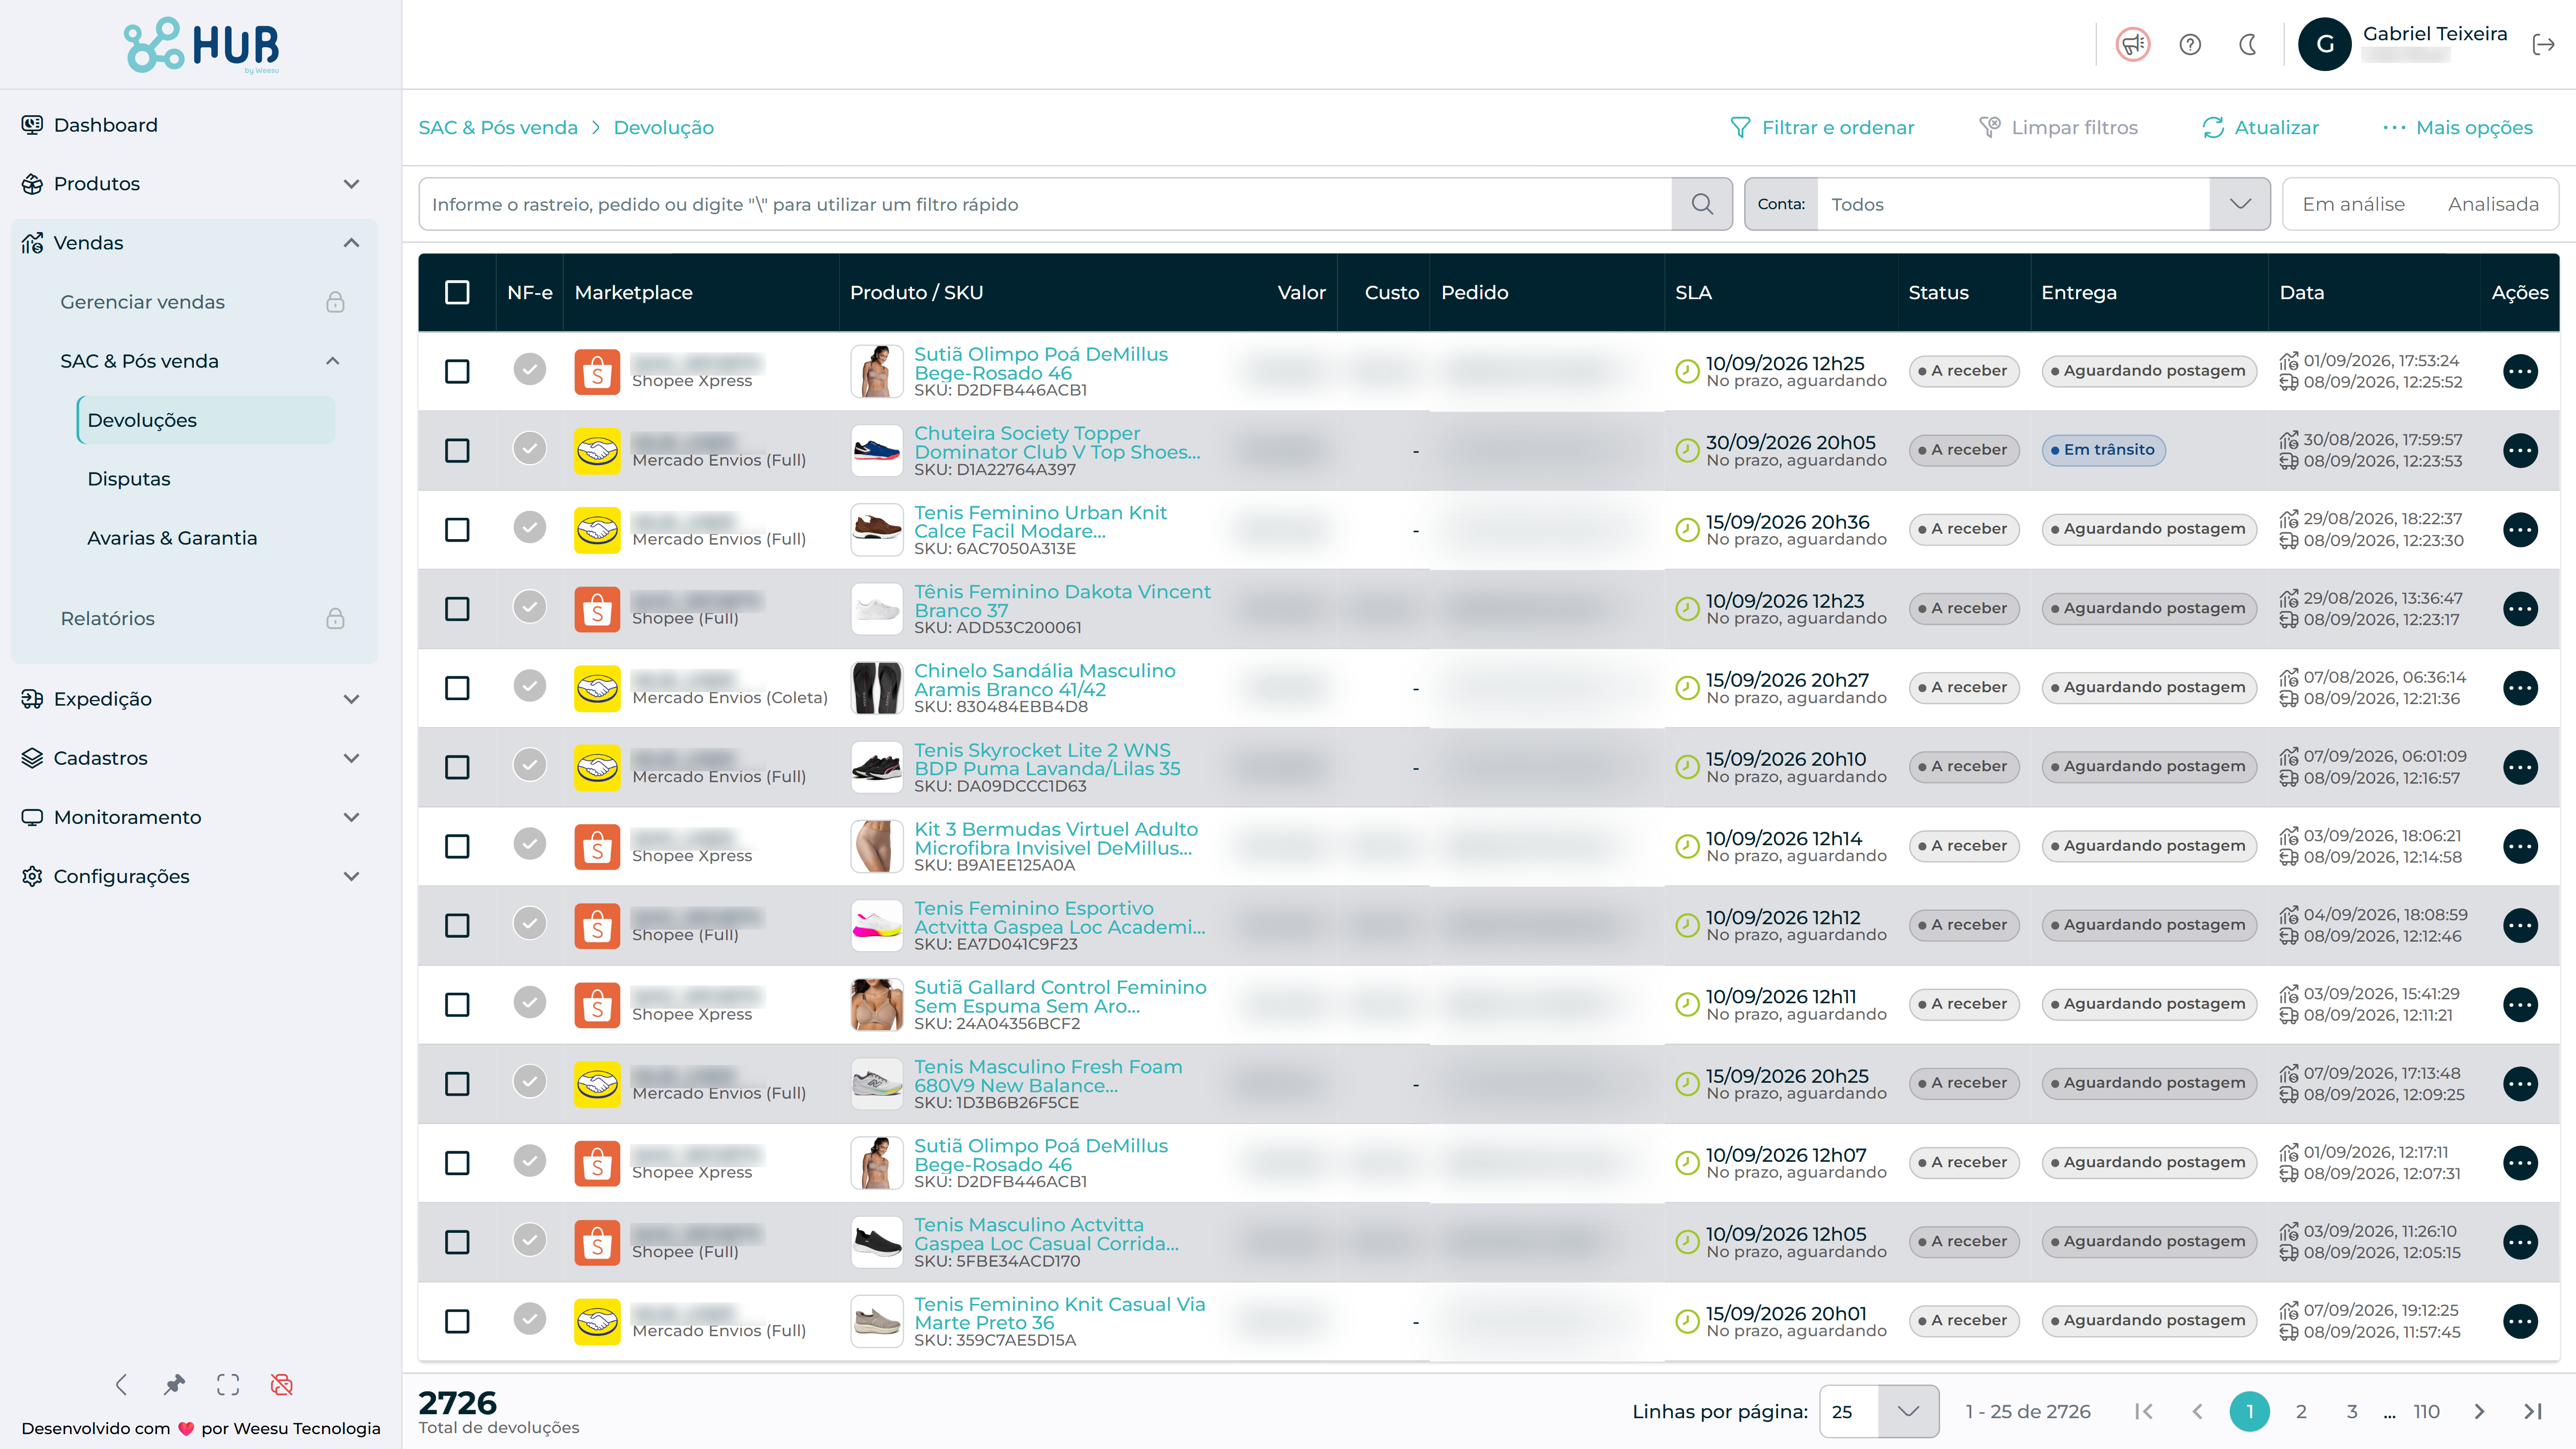The height and width of the screenshot is (1449, 2576).
Task: Check the Tenis Feminino Urban Knit row checkbox
Action: click(x=457, y=530)
